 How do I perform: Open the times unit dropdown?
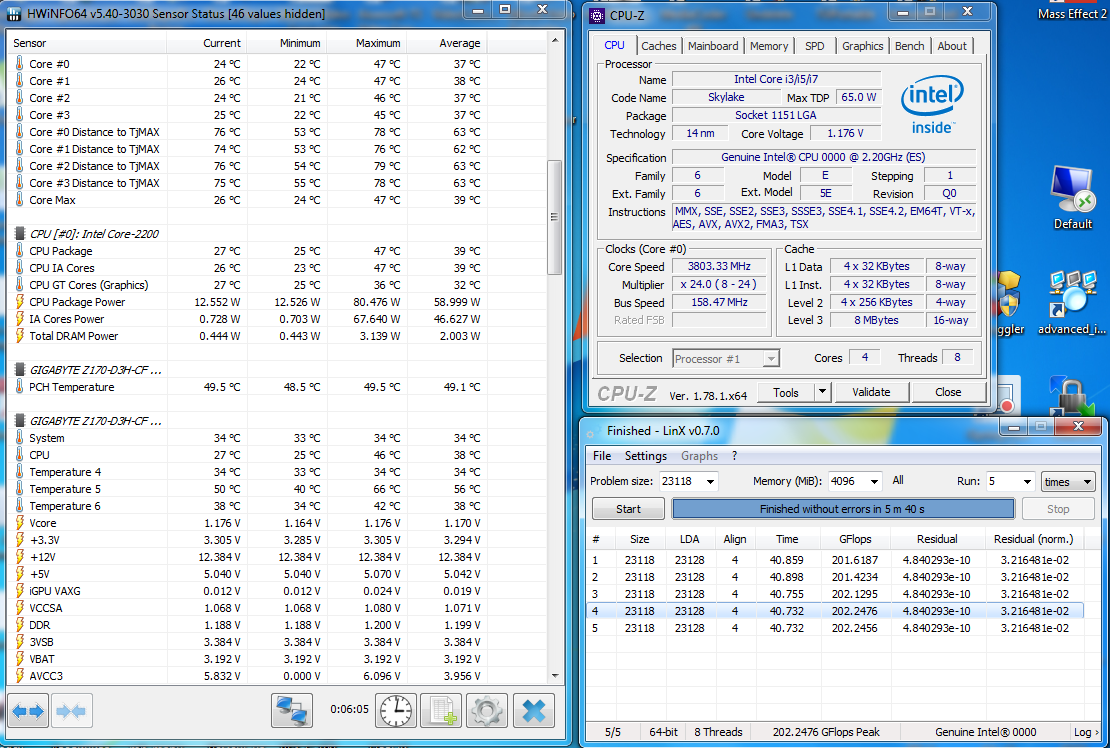(x=1068, y=482)
